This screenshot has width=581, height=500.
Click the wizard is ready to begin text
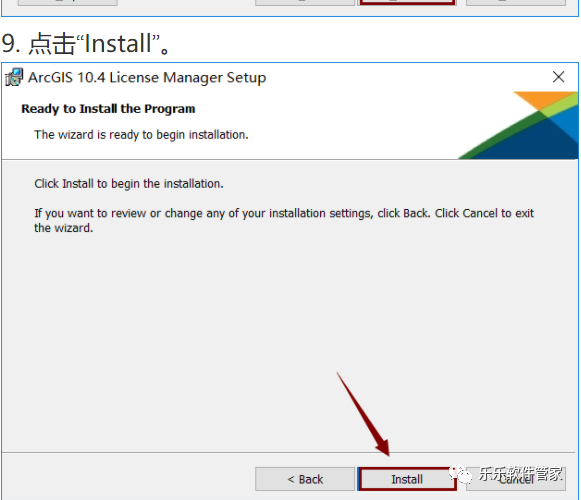pos(141,135)
